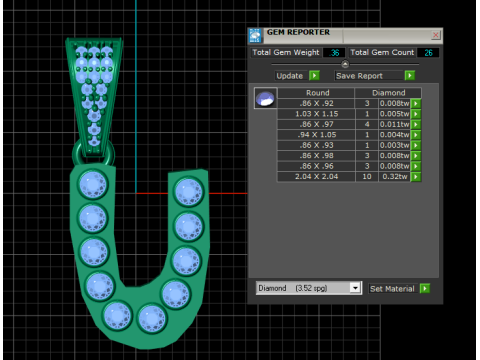Click green arrow for .86 X .93 row
Viewport: 480px width, 360px height.
416,145
